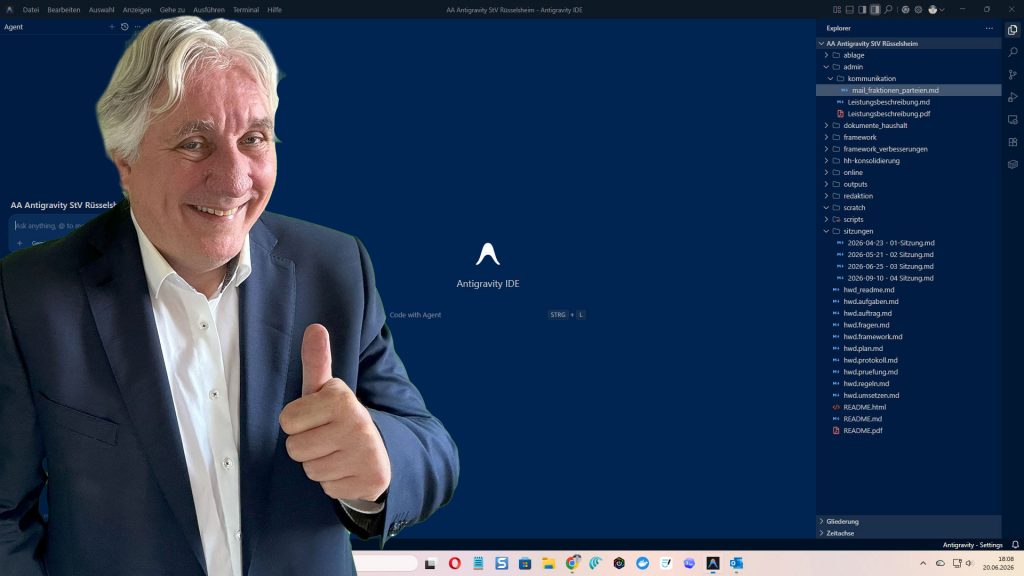1024x576 pixels.
Task: Toggle agent sidebar layout icon
Action: pyautogui.click(x=875, y=10)
